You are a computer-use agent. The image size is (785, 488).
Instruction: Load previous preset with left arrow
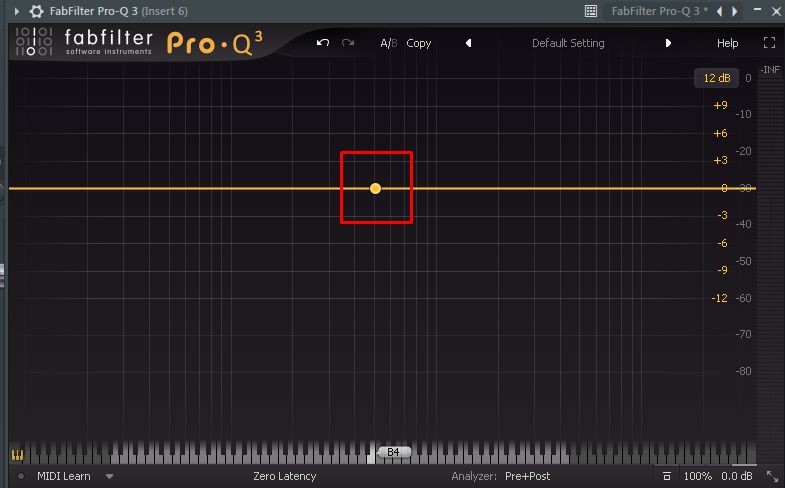(469, 43)
